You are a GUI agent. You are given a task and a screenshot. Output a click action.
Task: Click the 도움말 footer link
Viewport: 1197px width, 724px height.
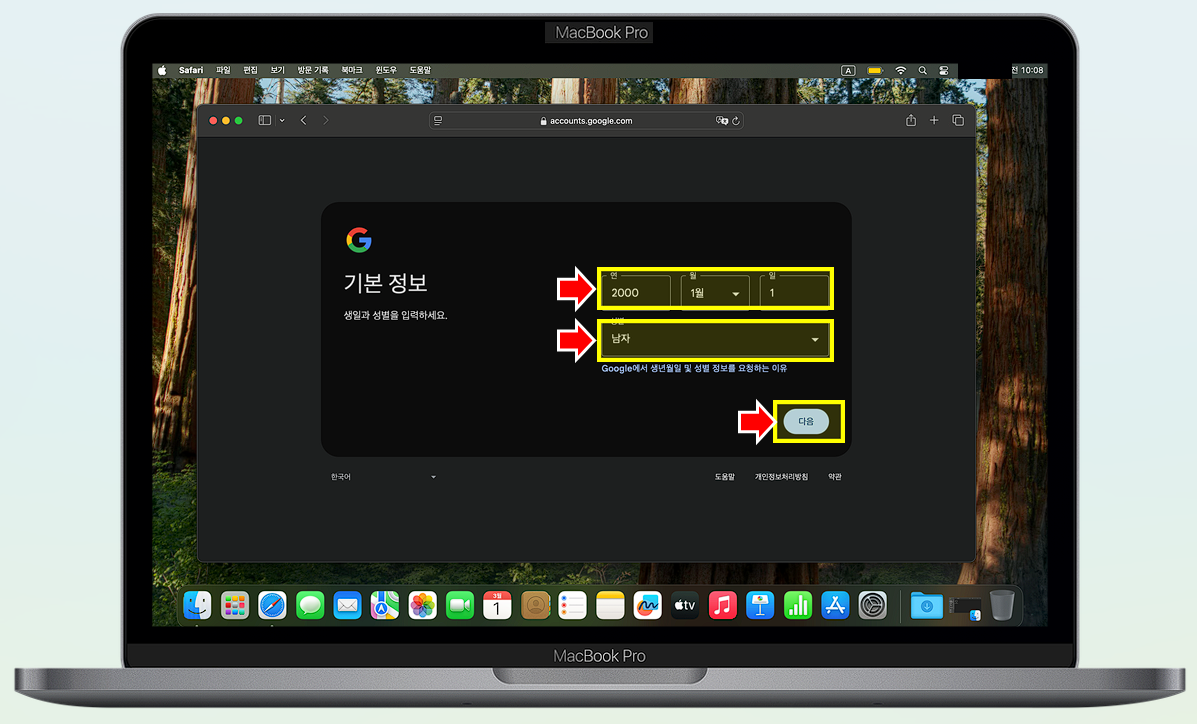[724, 477]
